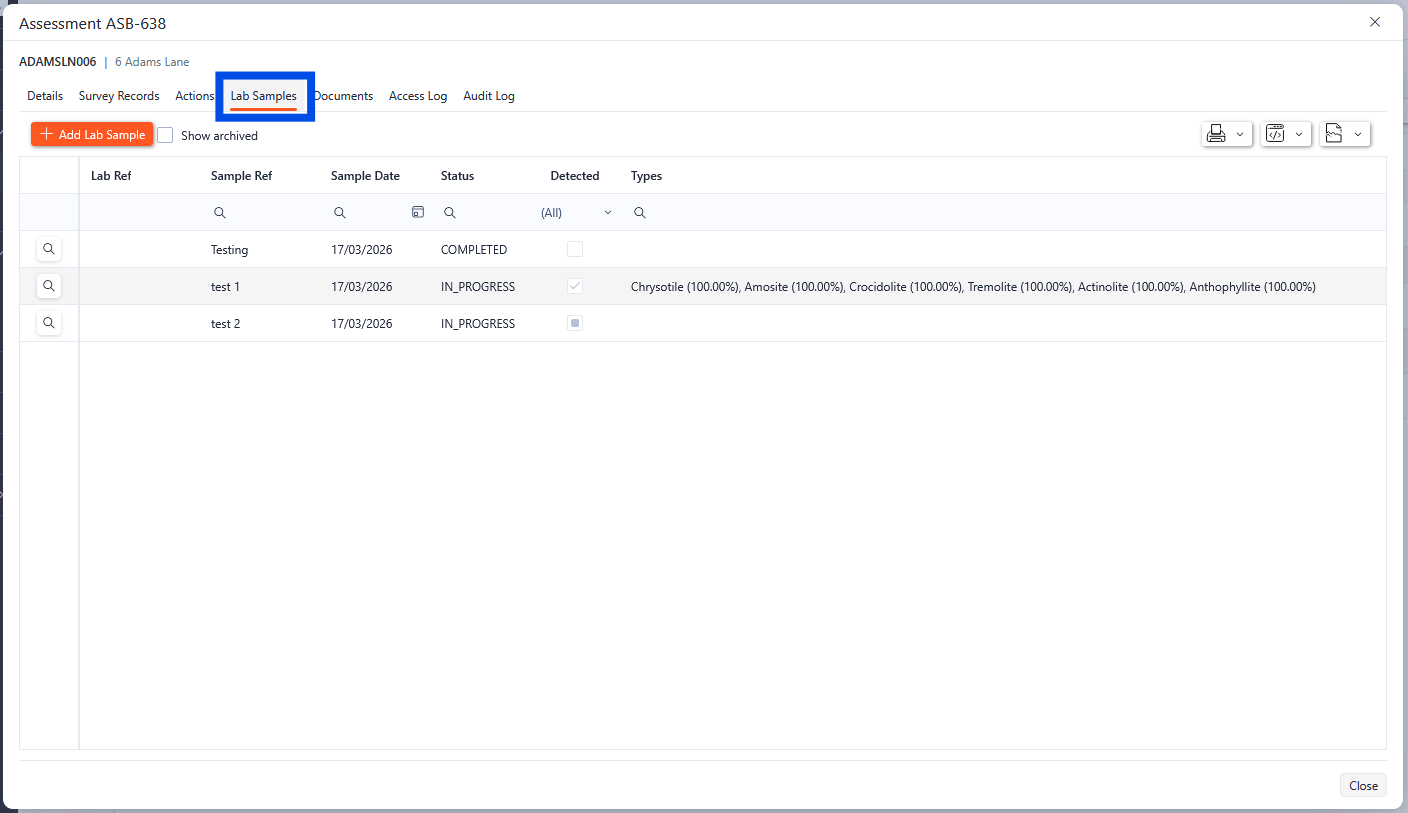This screenshot has height=813, width=1408.
Task: Click the search icon in Types filter
Action: [640, 213]
